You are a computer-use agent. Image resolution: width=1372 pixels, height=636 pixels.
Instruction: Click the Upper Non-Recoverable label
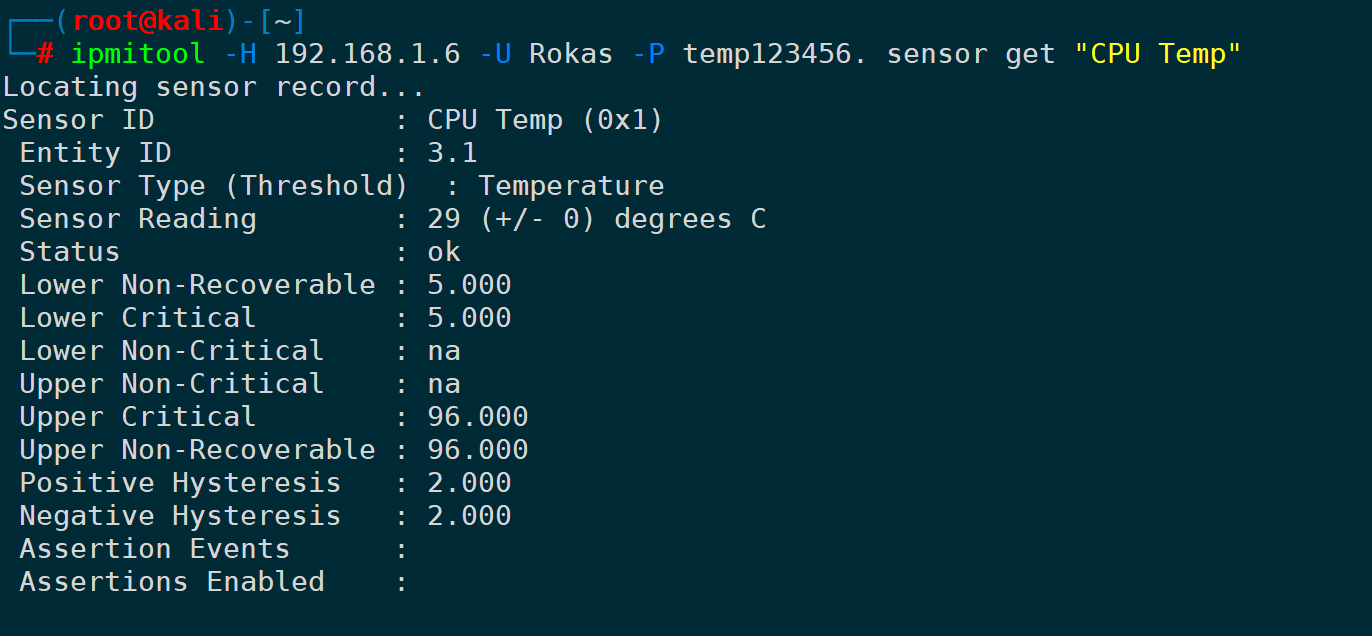(197, 450)
